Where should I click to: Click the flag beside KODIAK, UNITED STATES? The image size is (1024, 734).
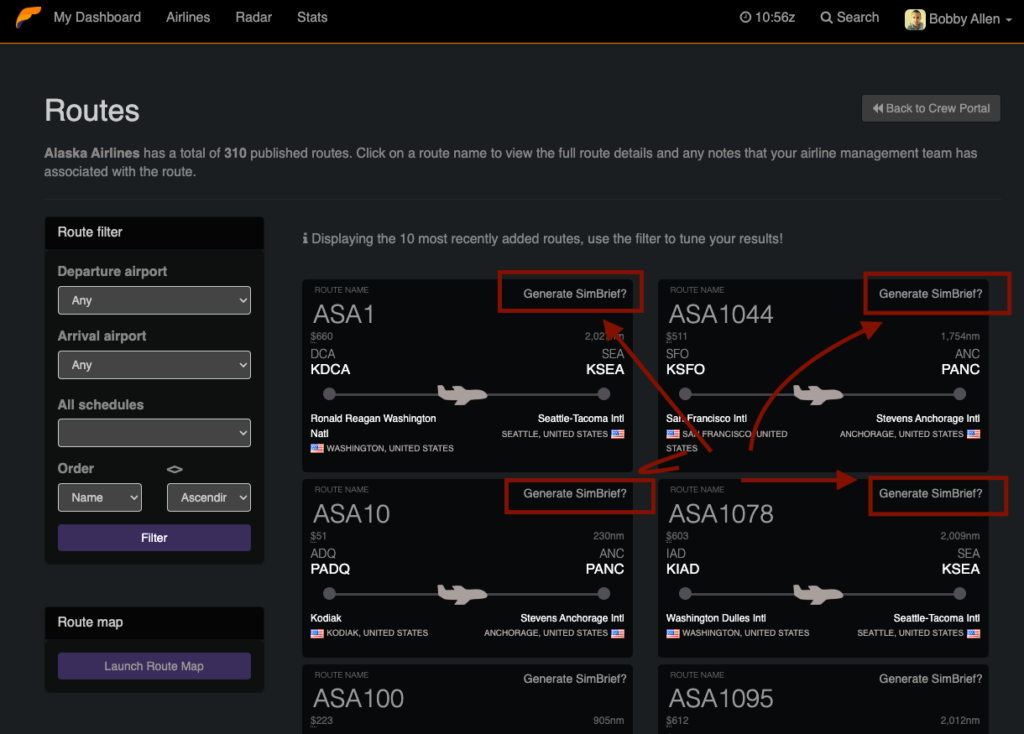(x=317, y=633)
